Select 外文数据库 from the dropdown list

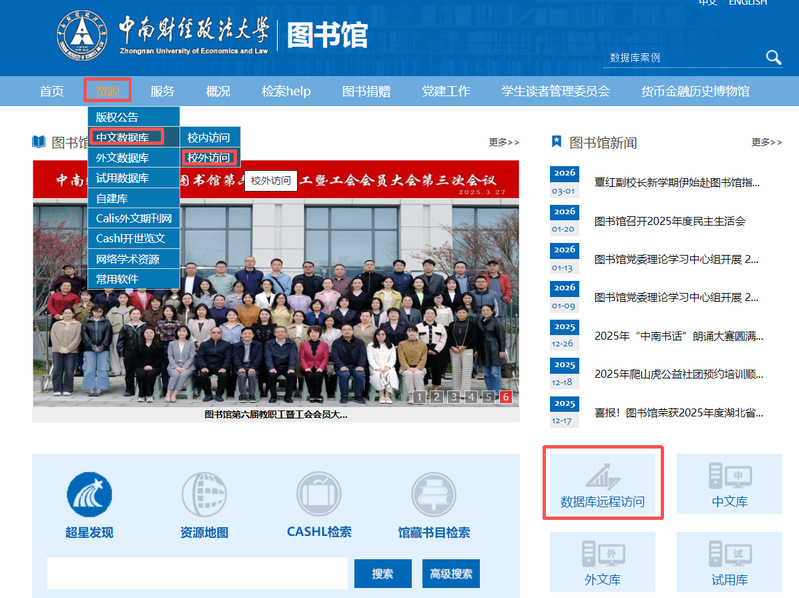[122, 158]
